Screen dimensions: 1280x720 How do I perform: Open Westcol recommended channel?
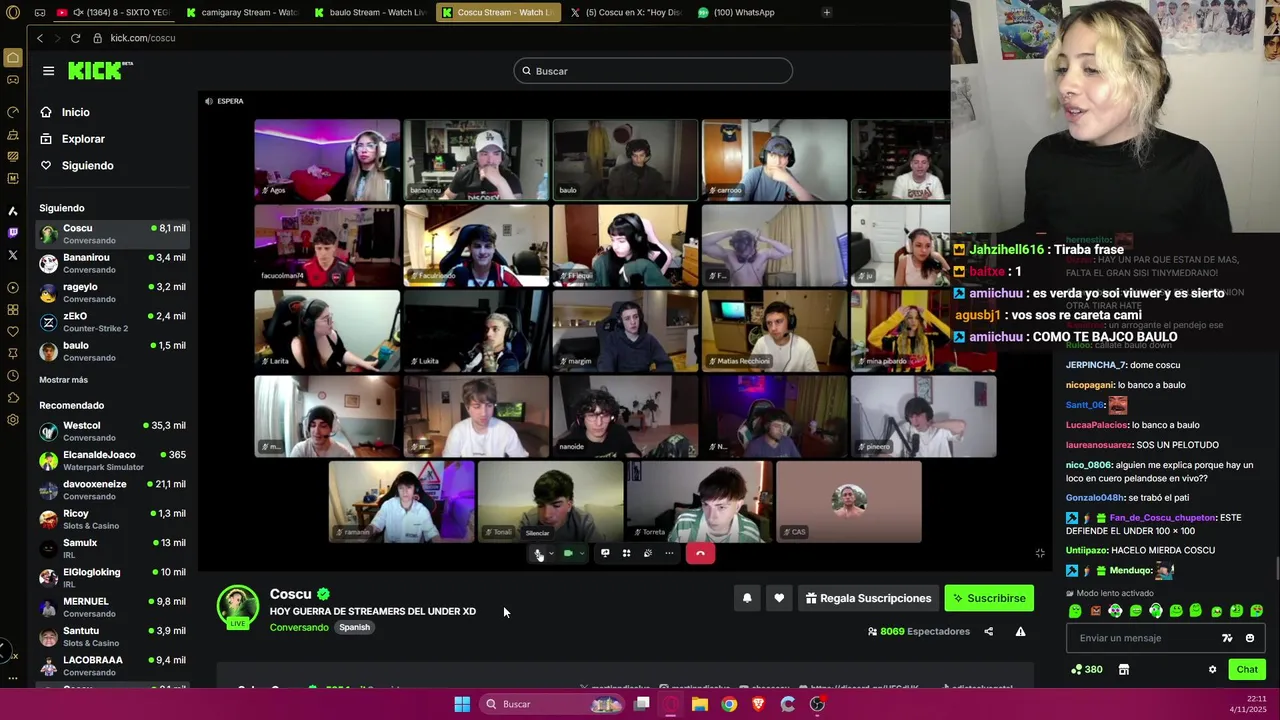(112, 431)
